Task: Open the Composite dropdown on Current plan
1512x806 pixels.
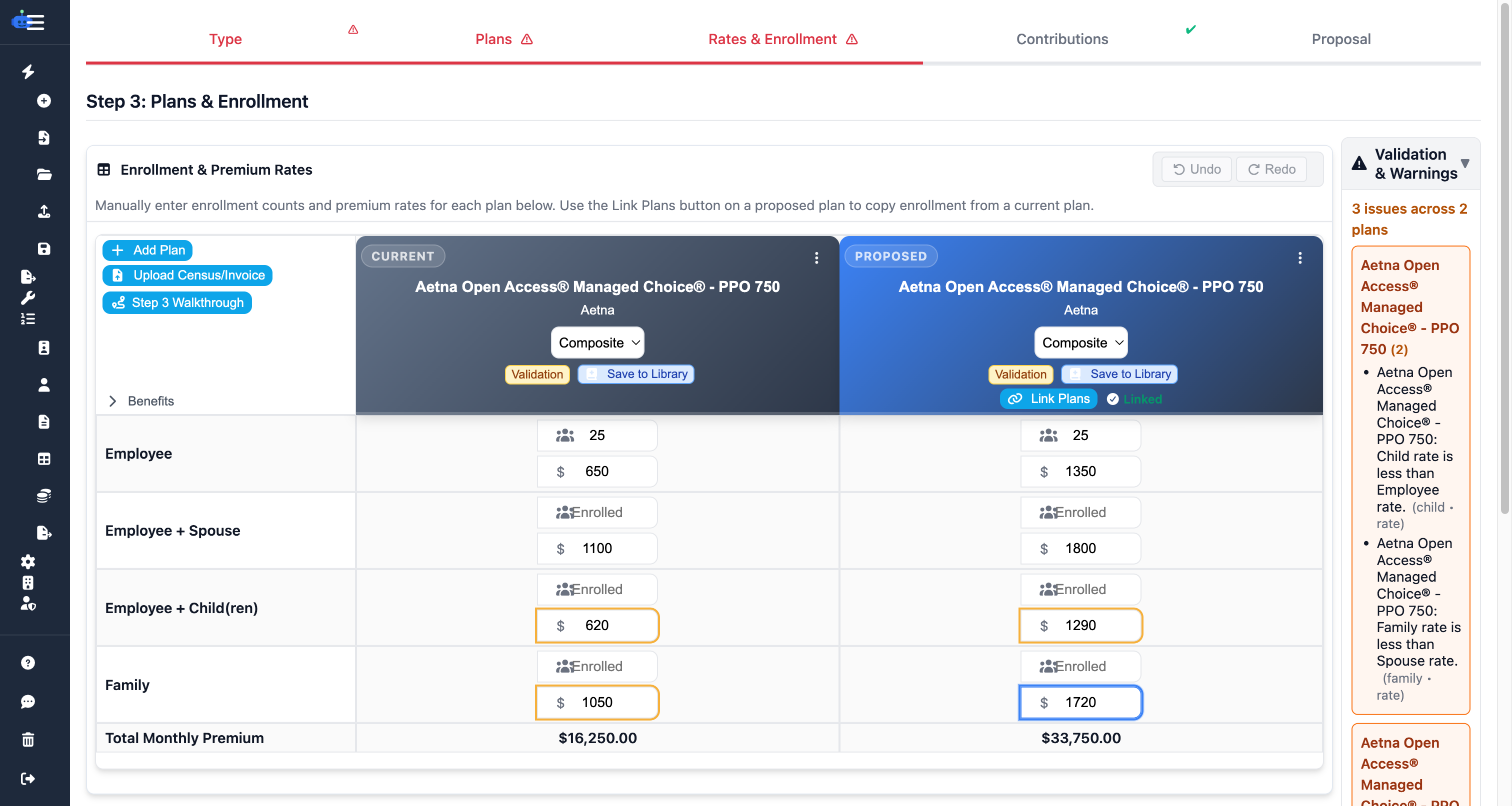Action: click(598, 343)
